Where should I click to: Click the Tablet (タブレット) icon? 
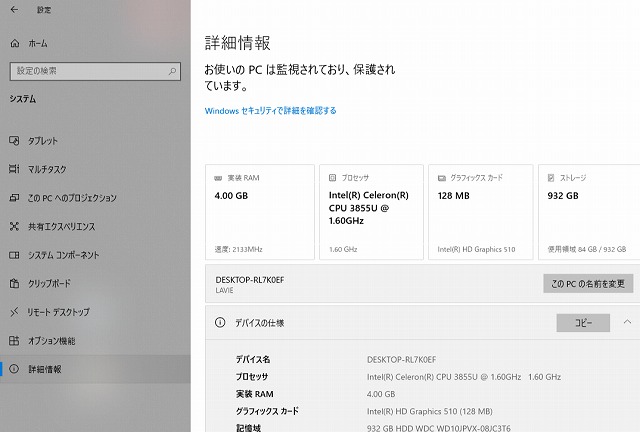click(x=14, y=141)
